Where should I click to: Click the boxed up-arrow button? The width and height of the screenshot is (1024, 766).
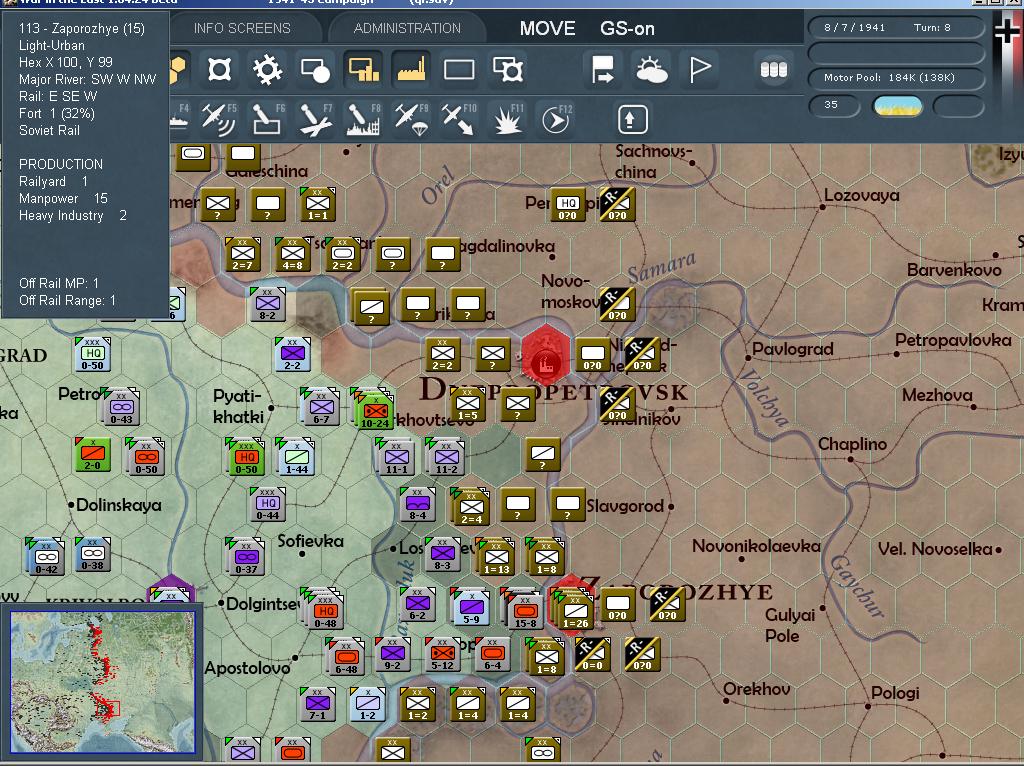tap(632, 120)
